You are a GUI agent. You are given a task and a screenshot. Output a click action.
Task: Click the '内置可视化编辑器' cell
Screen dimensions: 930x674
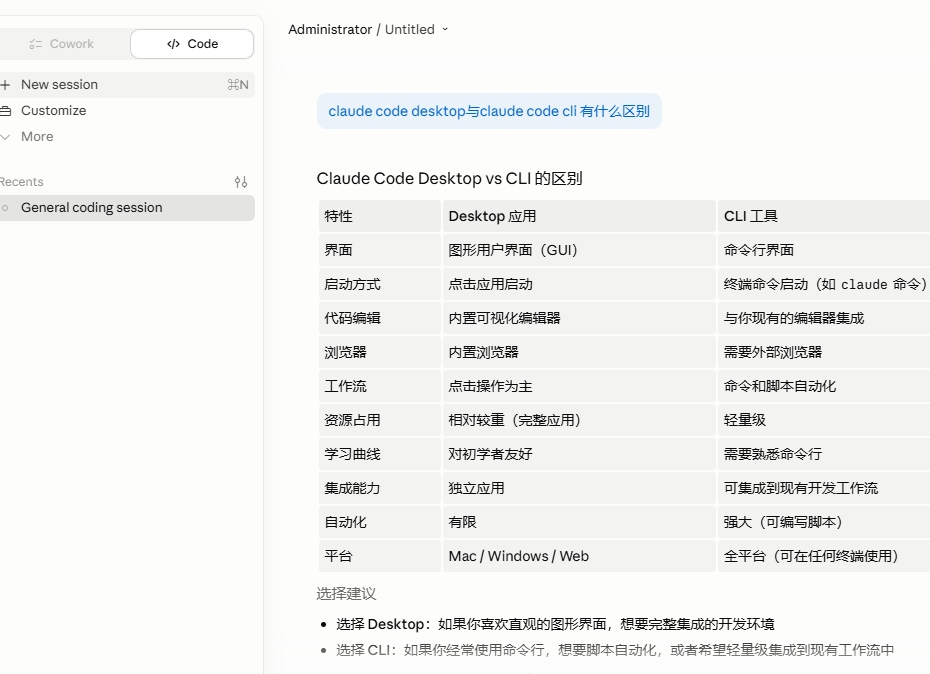pos(579,318)
